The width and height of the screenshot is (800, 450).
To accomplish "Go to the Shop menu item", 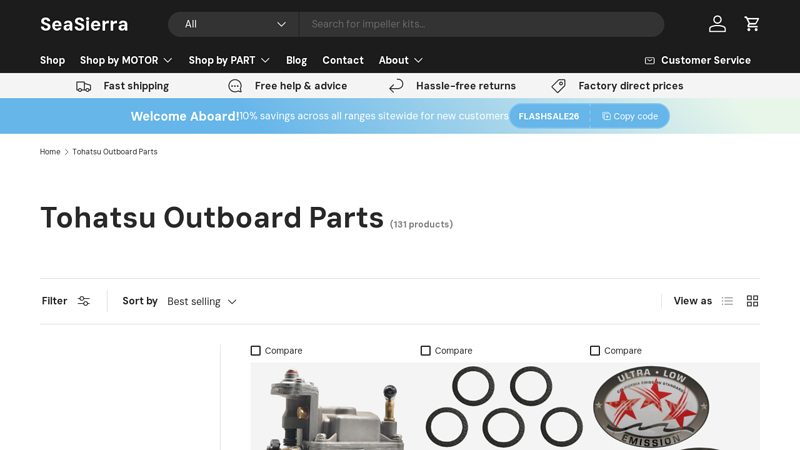I will point(53,60).
